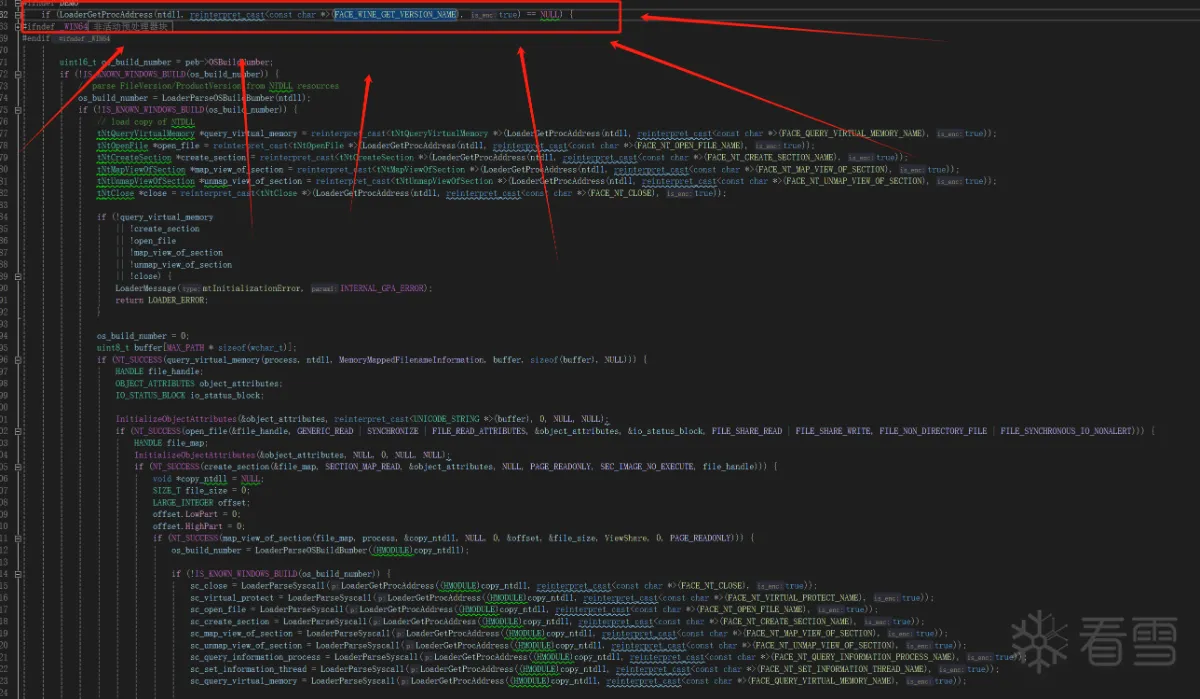
Task: Click the 'sc_set_information_thread' assignment
Action: pyautogui.click(x=249, y=669)
